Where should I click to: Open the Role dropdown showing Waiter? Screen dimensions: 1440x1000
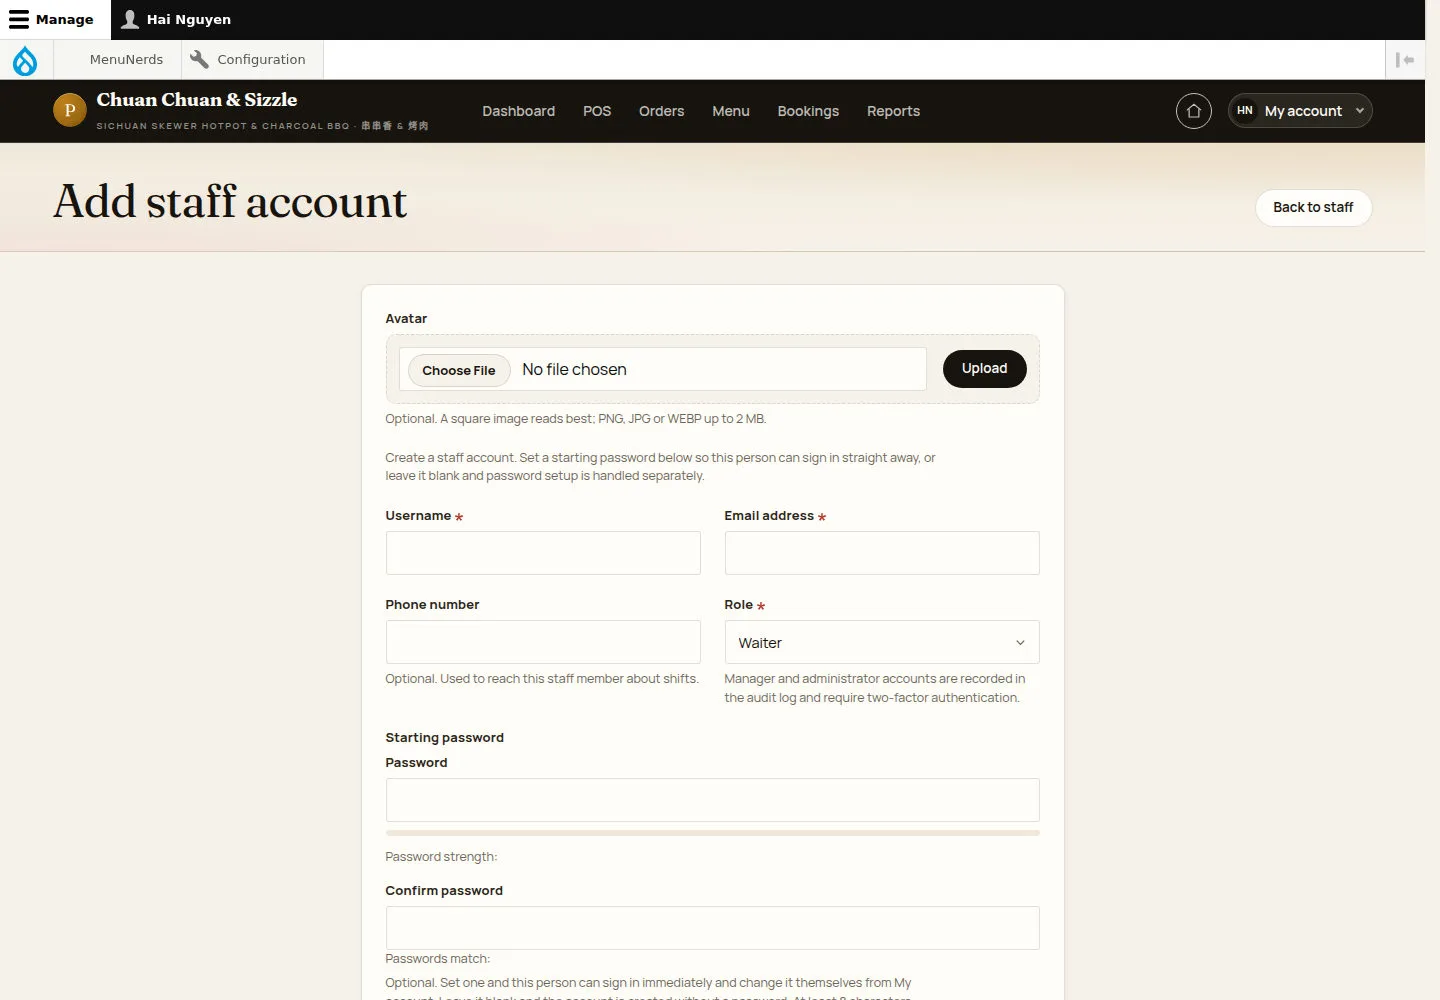[882, 642]
